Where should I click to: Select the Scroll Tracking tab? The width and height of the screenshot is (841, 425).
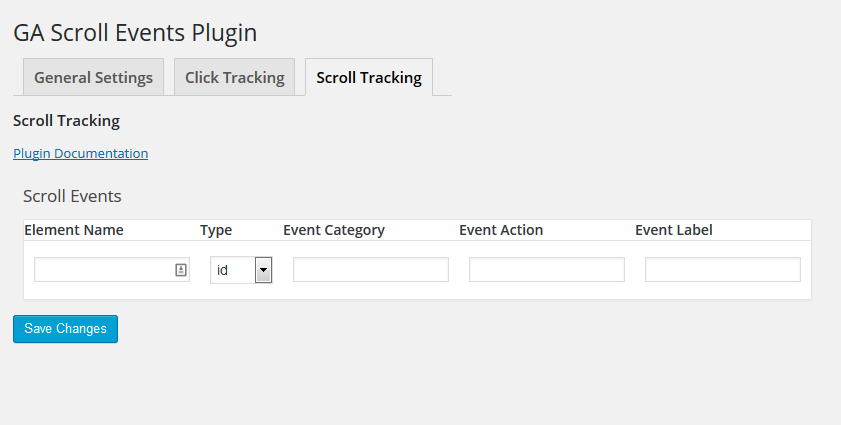[x=369, y=77]
